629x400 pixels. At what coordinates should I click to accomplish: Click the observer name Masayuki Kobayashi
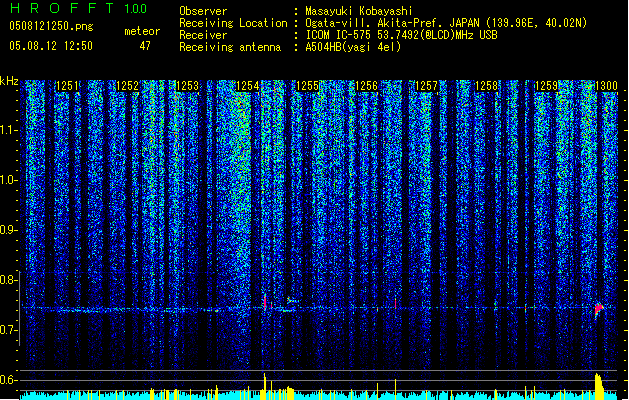coord(359,11)
